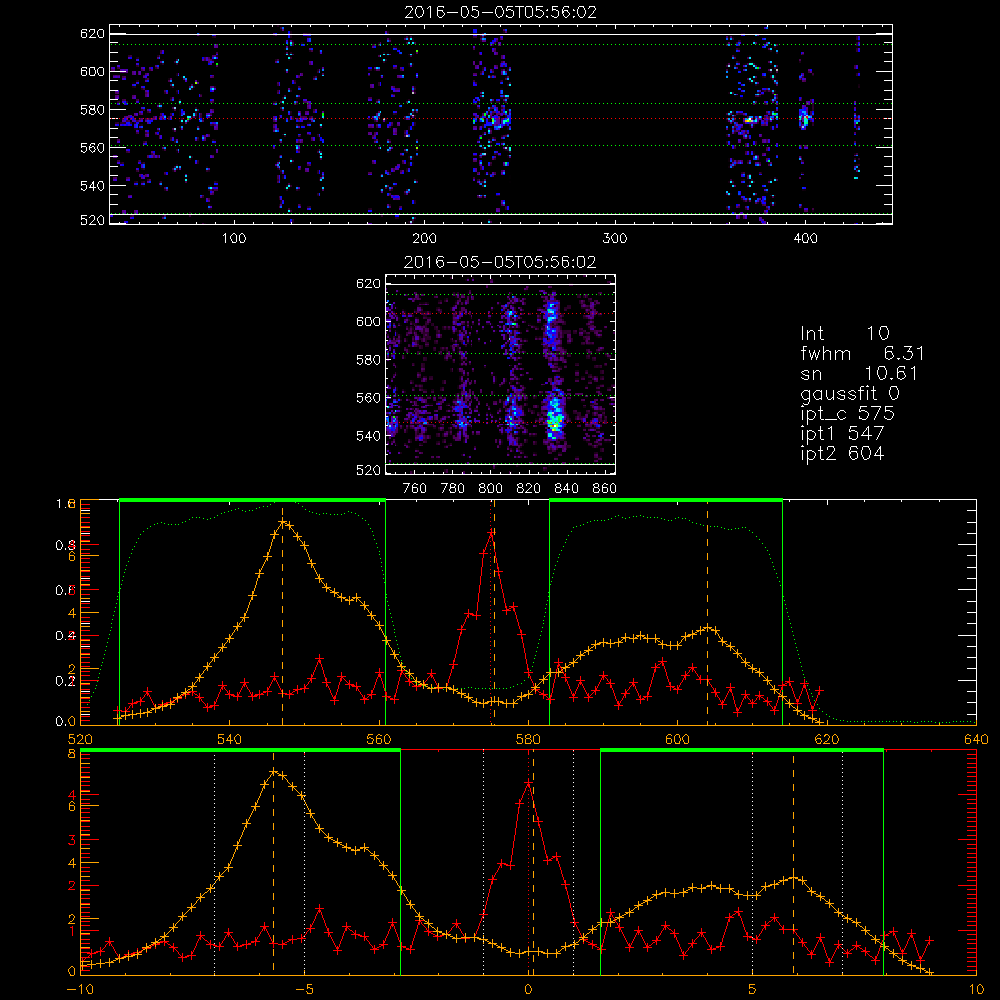Click y-axis label 600 on top image
The height and width of the screenshot is (1000, 1000).
coord(92,71)
